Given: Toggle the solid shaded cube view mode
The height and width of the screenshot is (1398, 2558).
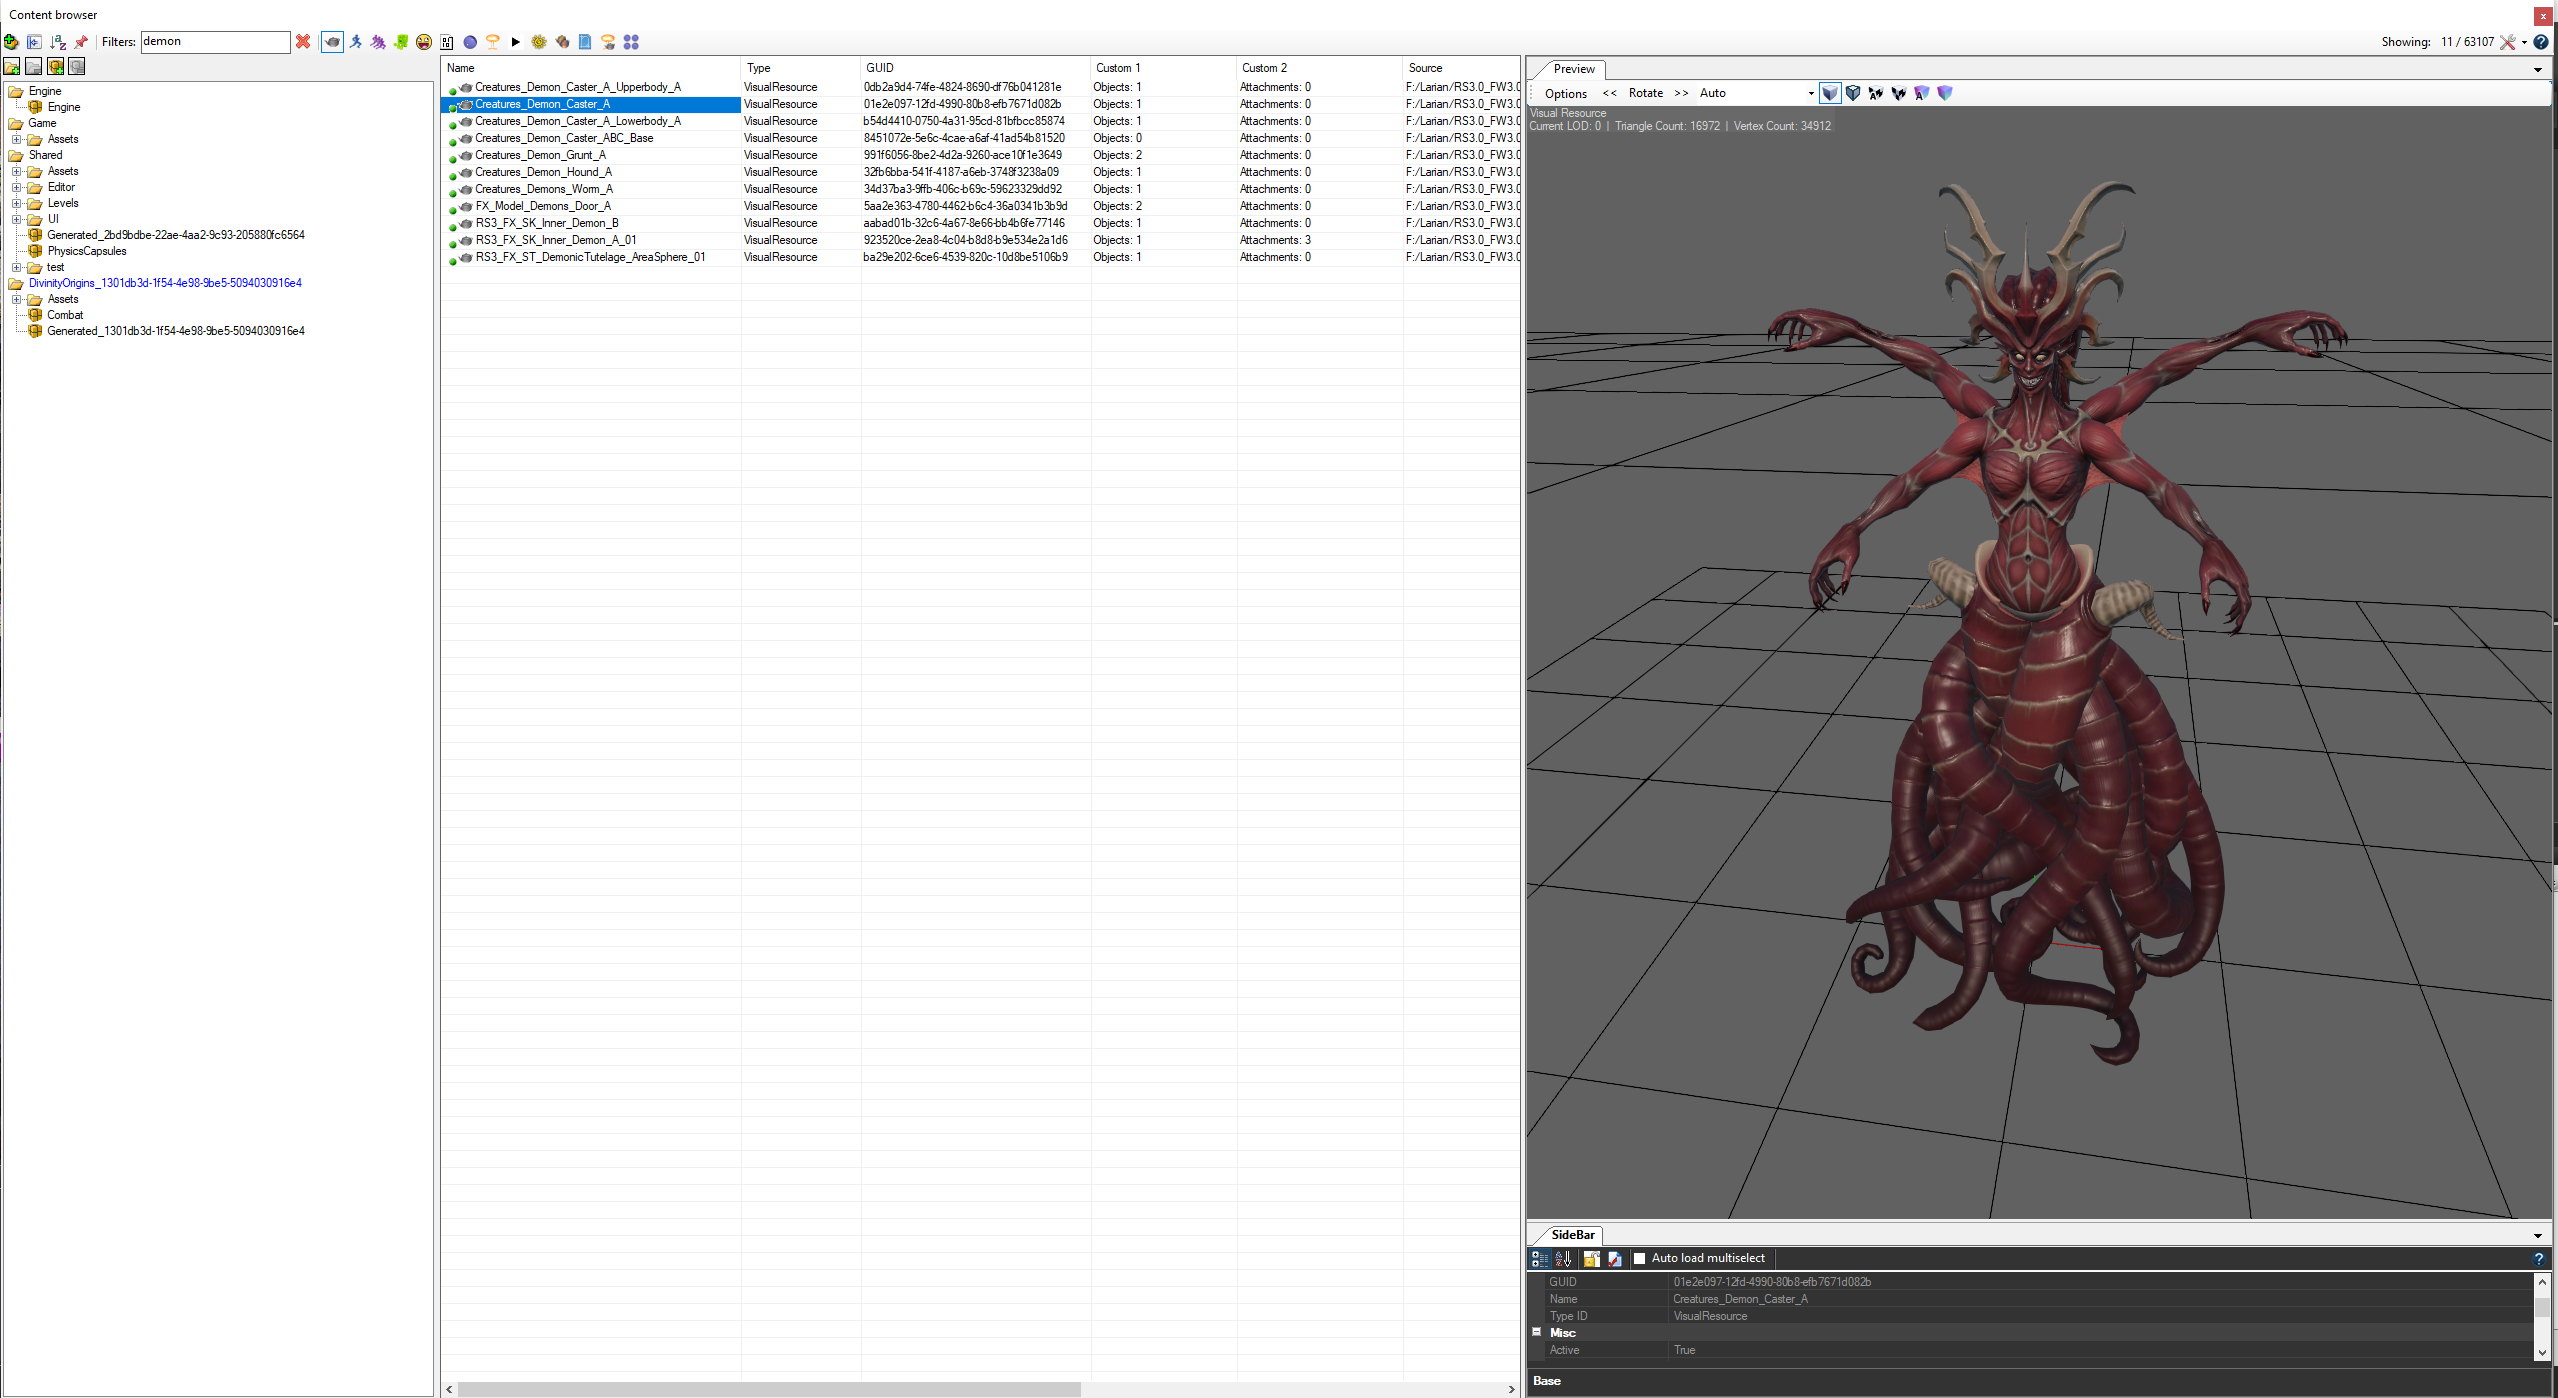Looking at the screenshot, I should [1830, 93].
